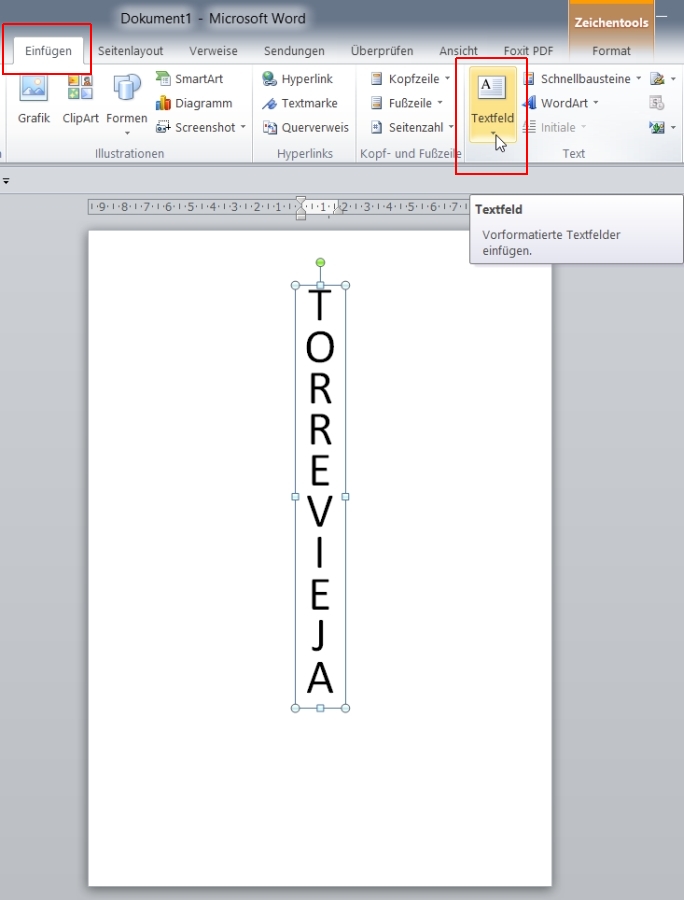Screen dimensions: 684x900
Task: Insert a SmartArt graphic
Action: pos(190,79)
